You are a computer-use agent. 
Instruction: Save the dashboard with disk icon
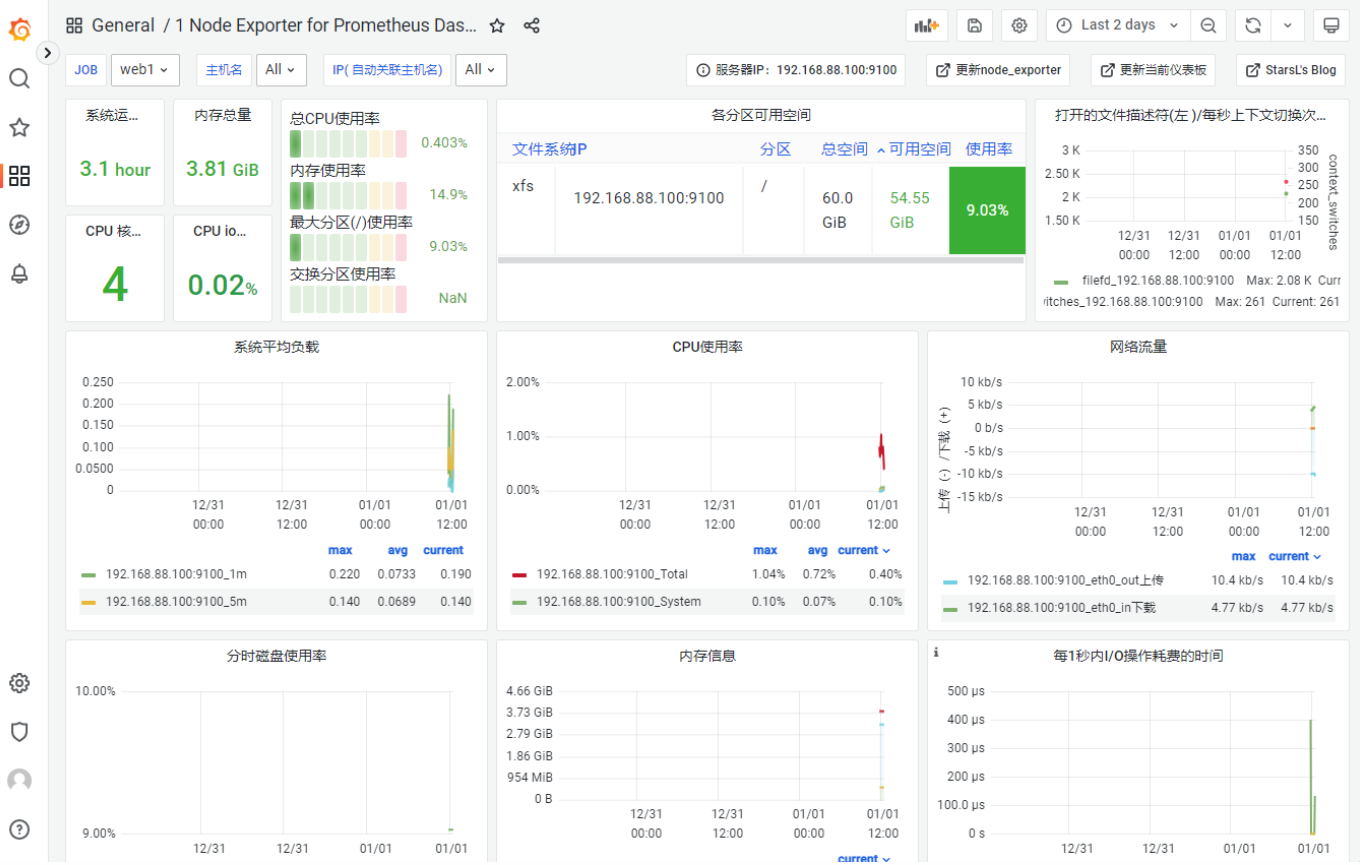click(975, 25)
